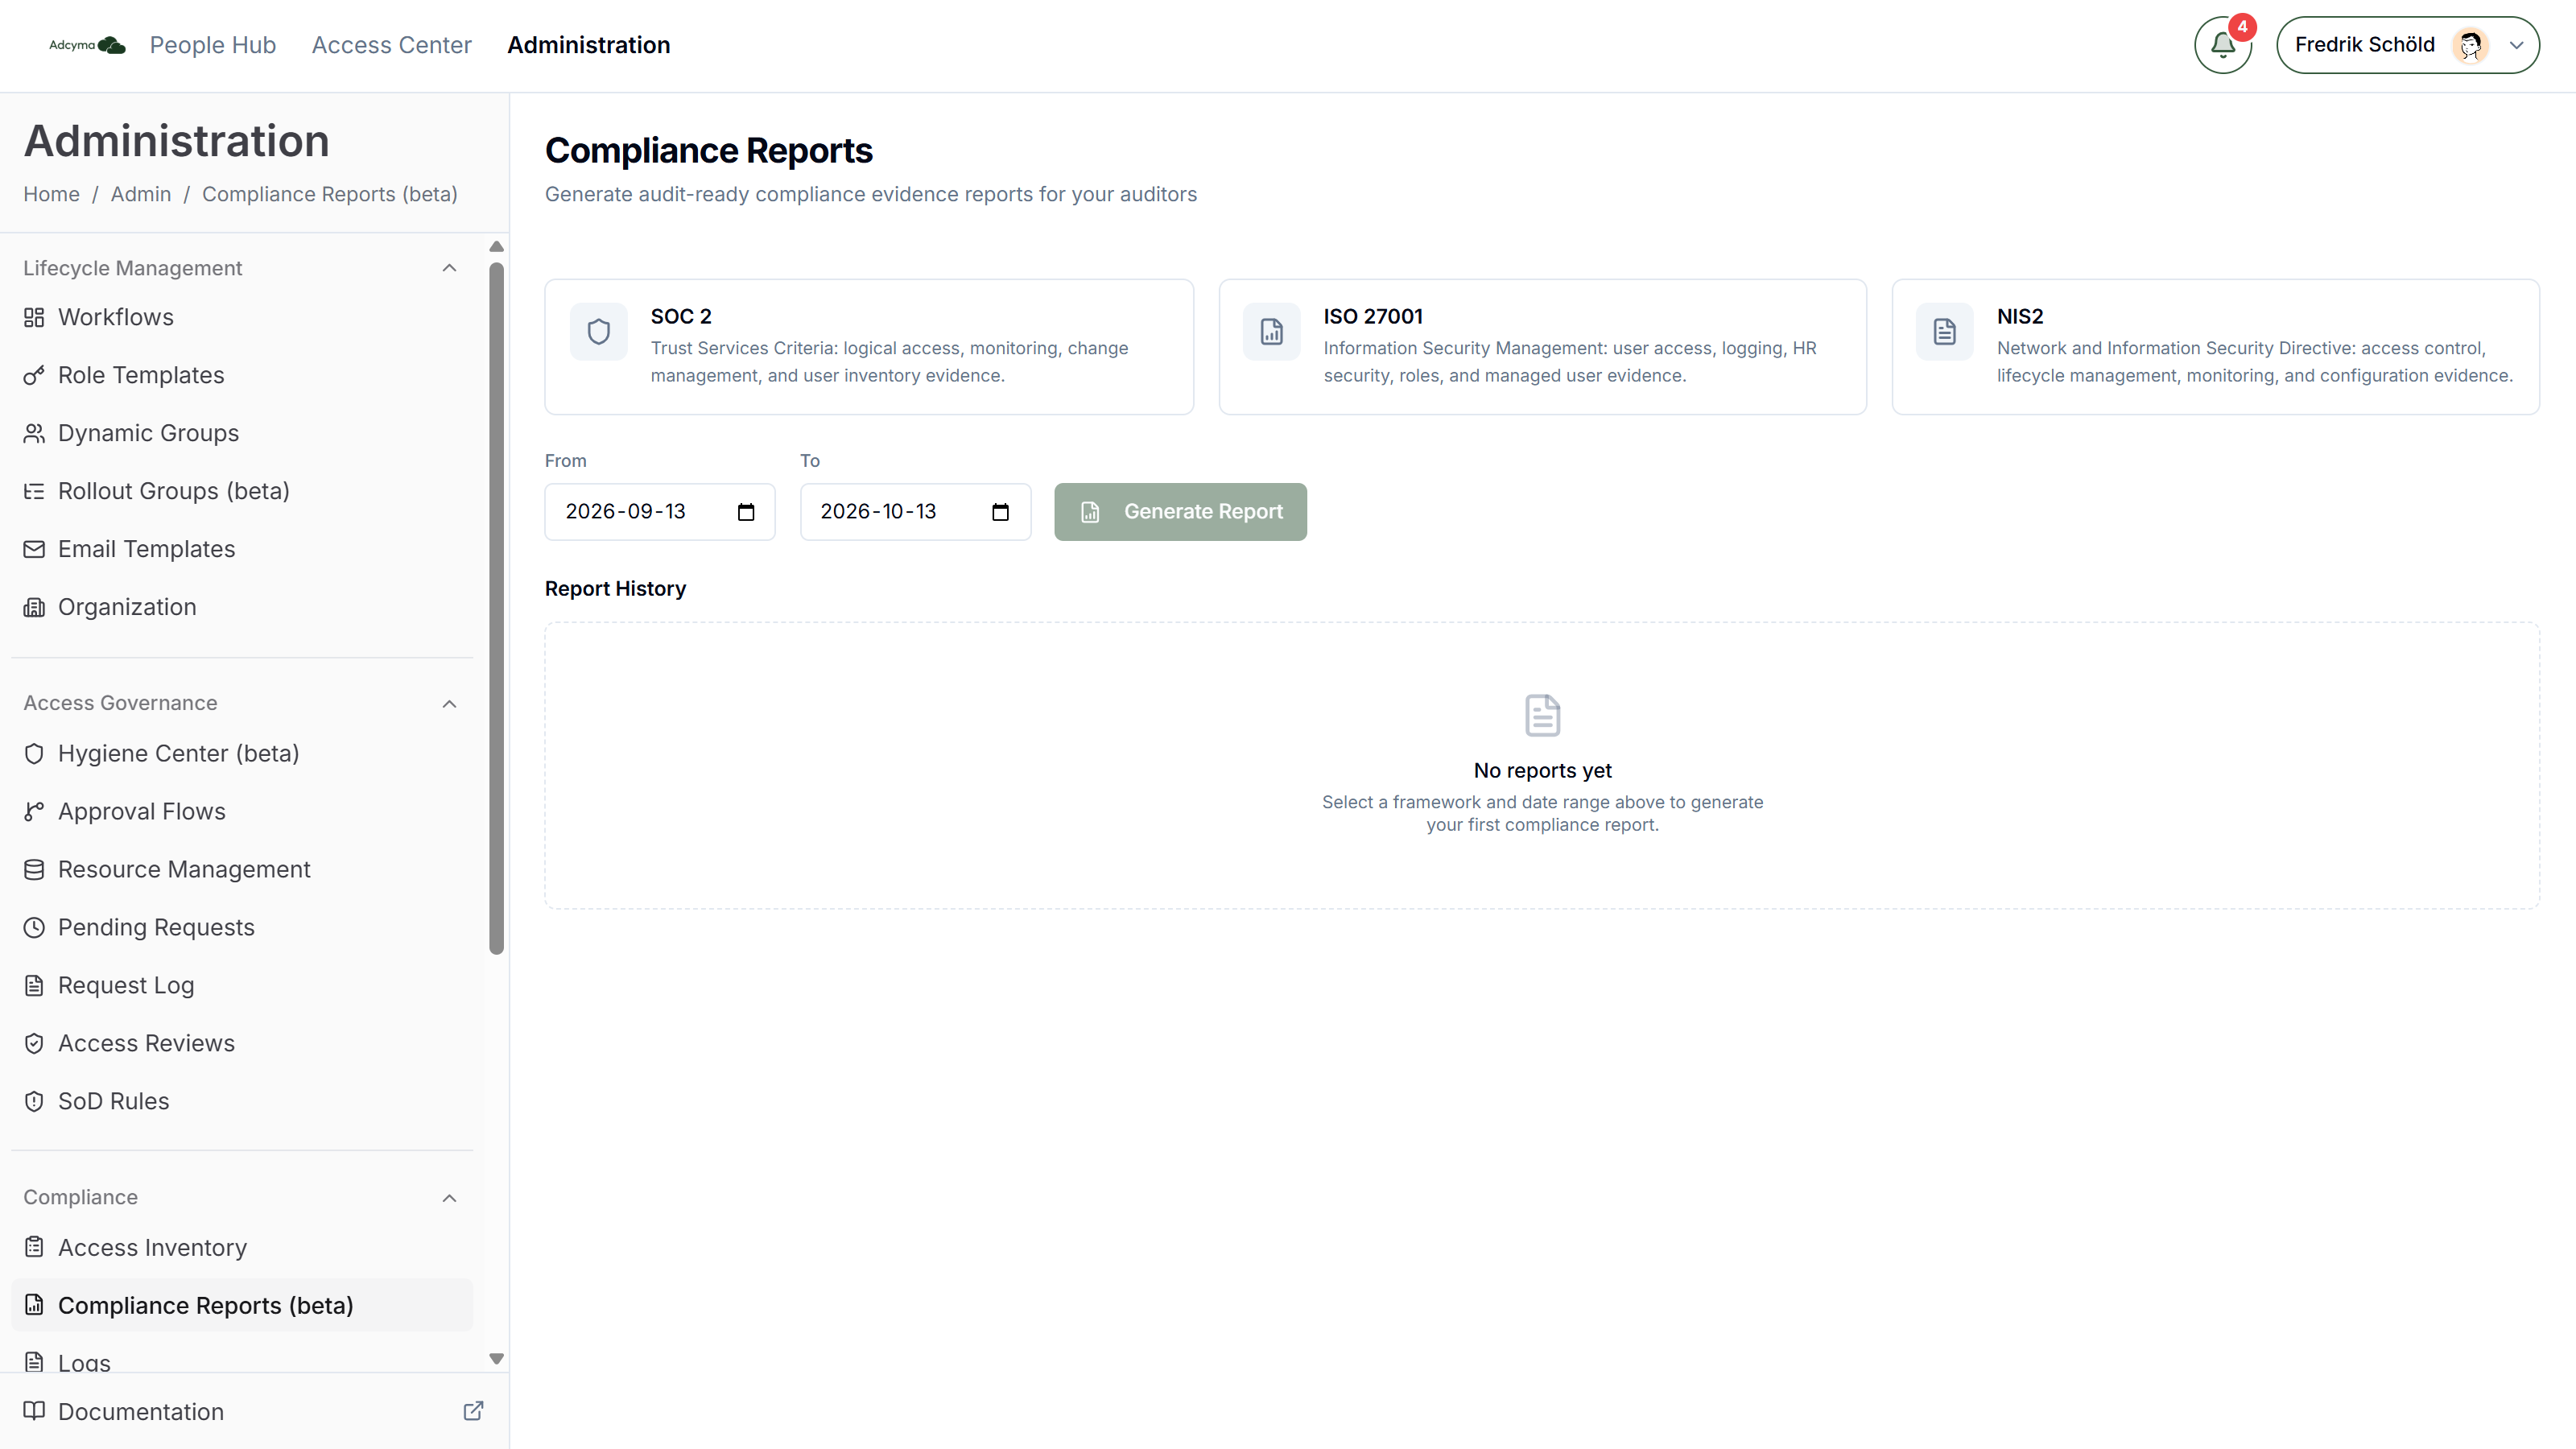
Task: Click the ISO 27001 report icon
Action: (1271, 331)
